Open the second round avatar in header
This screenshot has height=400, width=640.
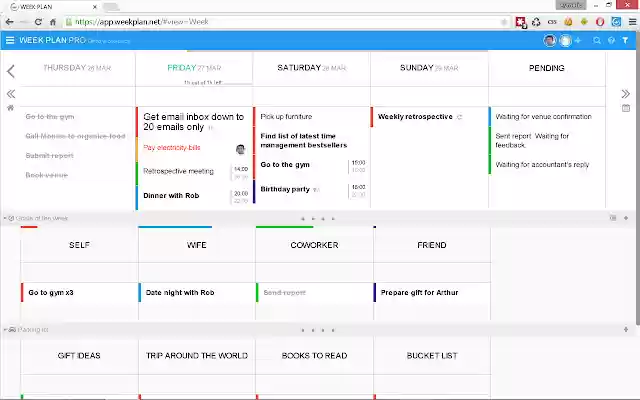point(565,40)
